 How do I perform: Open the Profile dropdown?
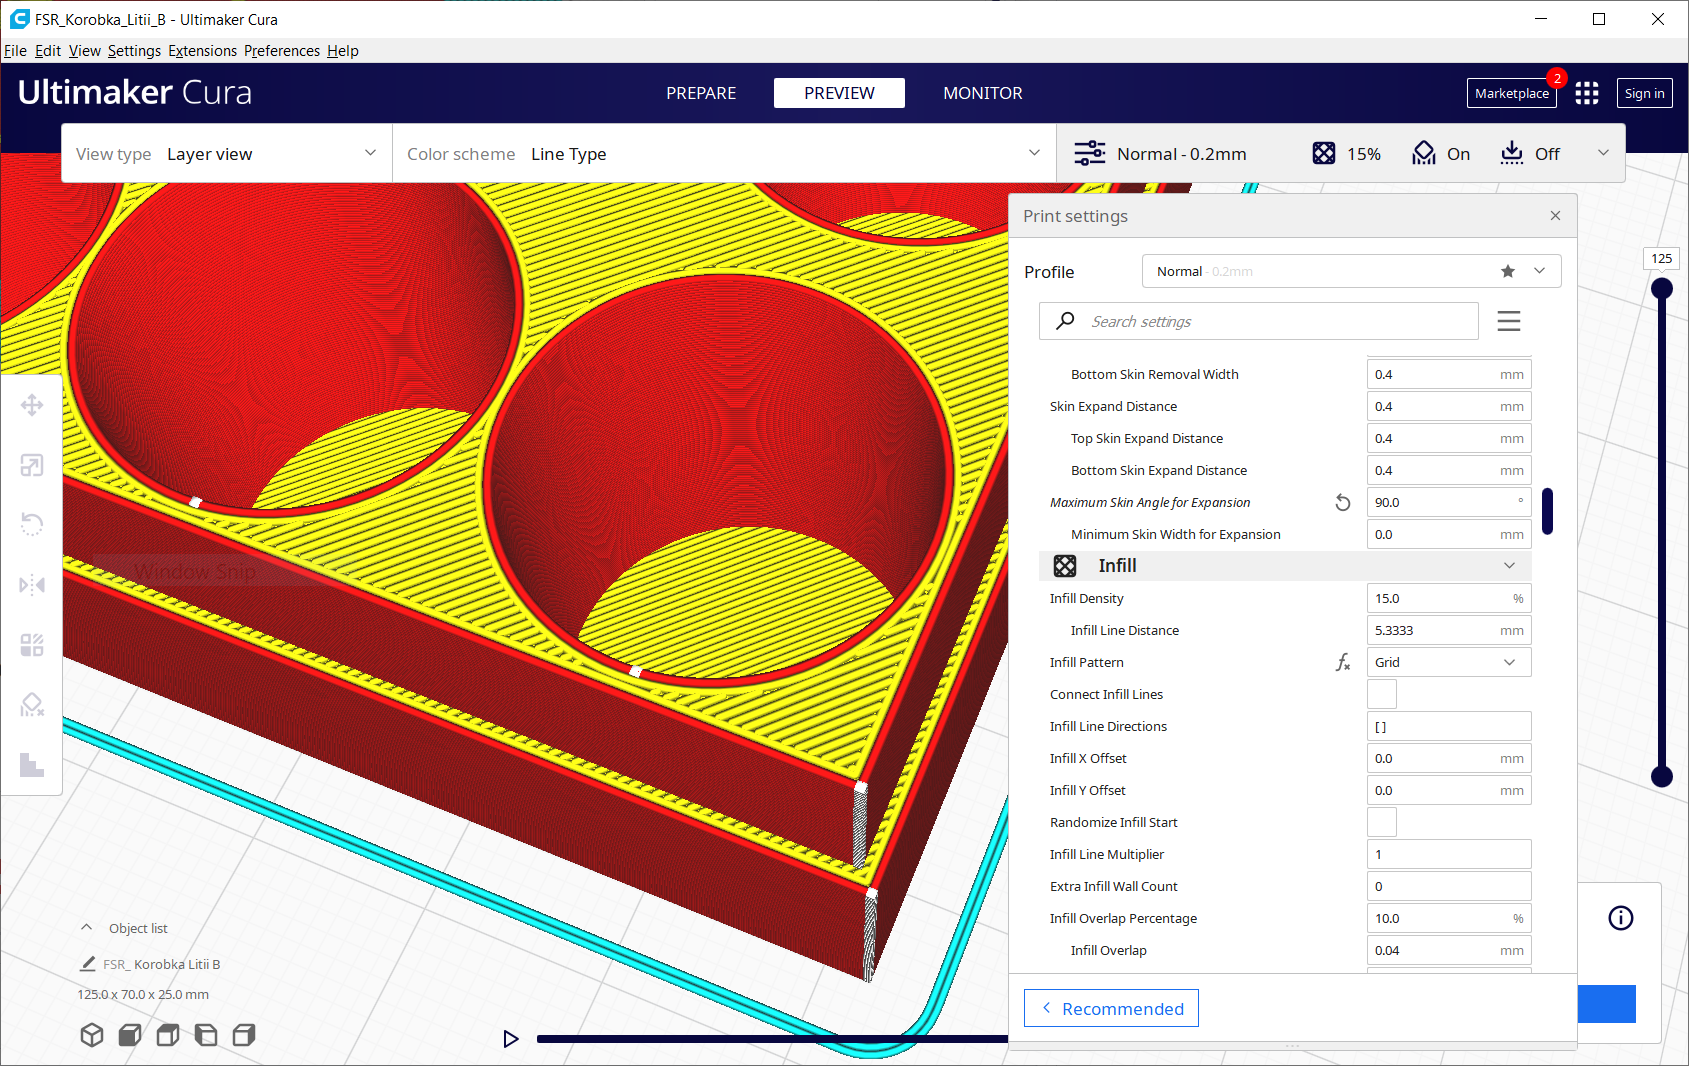[x=1538, y=271]
